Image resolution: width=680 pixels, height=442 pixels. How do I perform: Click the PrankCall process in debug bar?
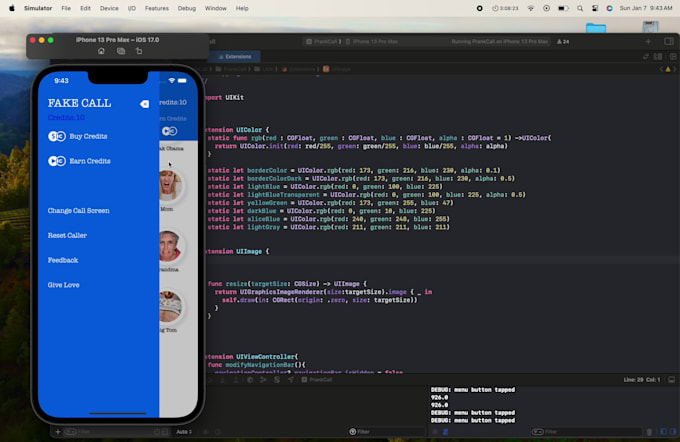click(x=317, y=380)
